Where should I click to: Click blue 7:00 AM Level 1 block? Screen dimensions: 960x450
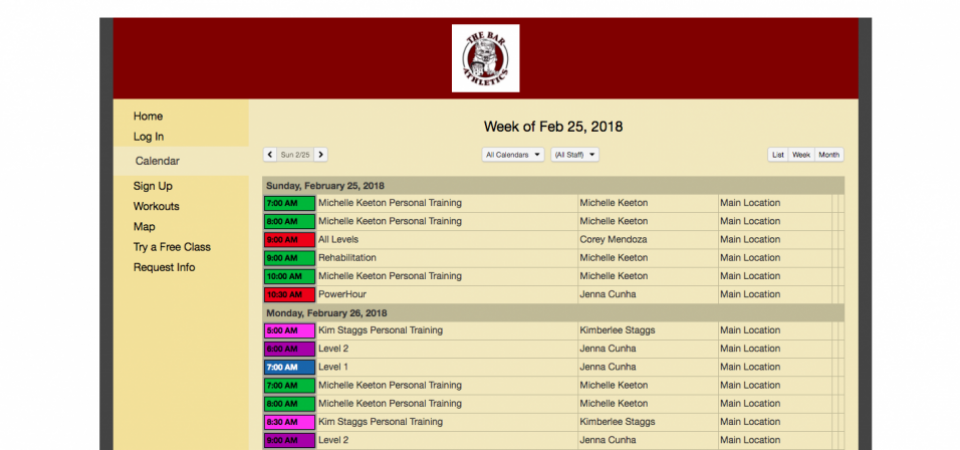[x=290, y=367]
